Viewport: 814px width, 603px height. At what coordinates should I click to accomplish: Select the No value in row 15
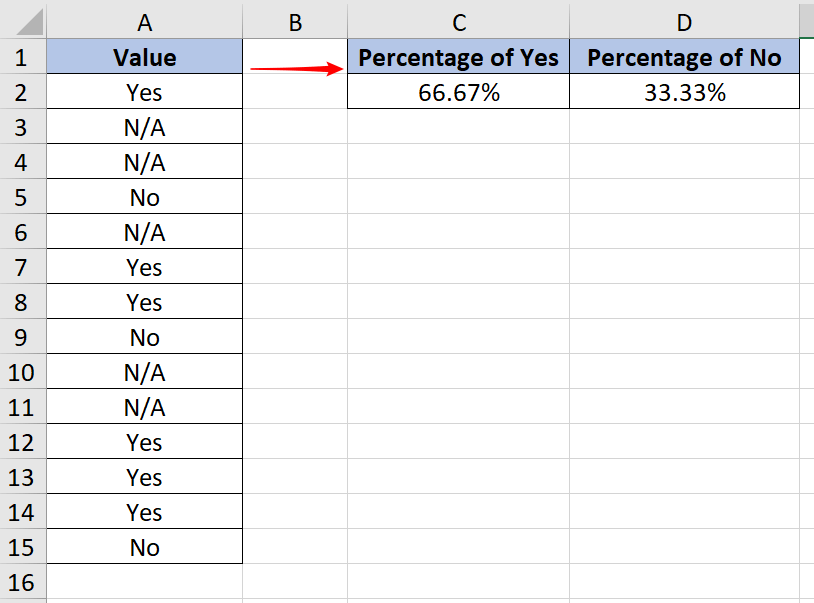(x=144, y=546)
